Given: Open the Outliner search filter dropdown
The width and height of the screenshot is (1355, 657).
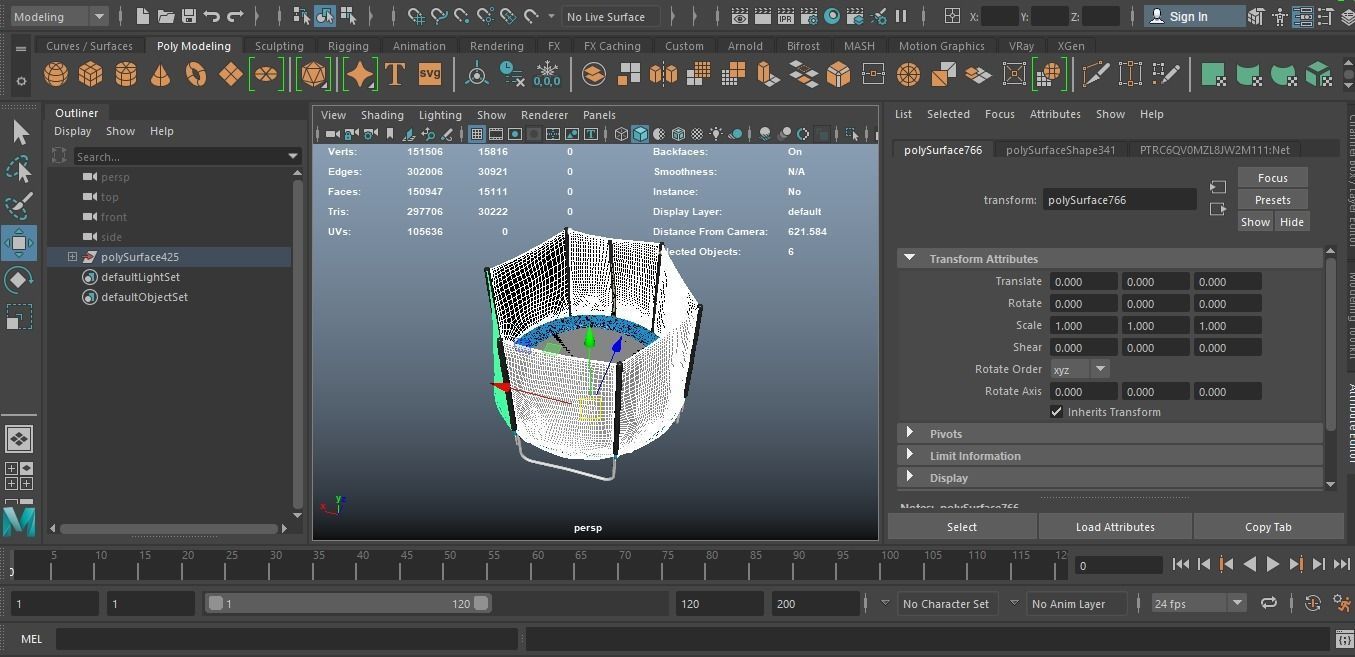Looking at the screenshot, I should [293, 156].
